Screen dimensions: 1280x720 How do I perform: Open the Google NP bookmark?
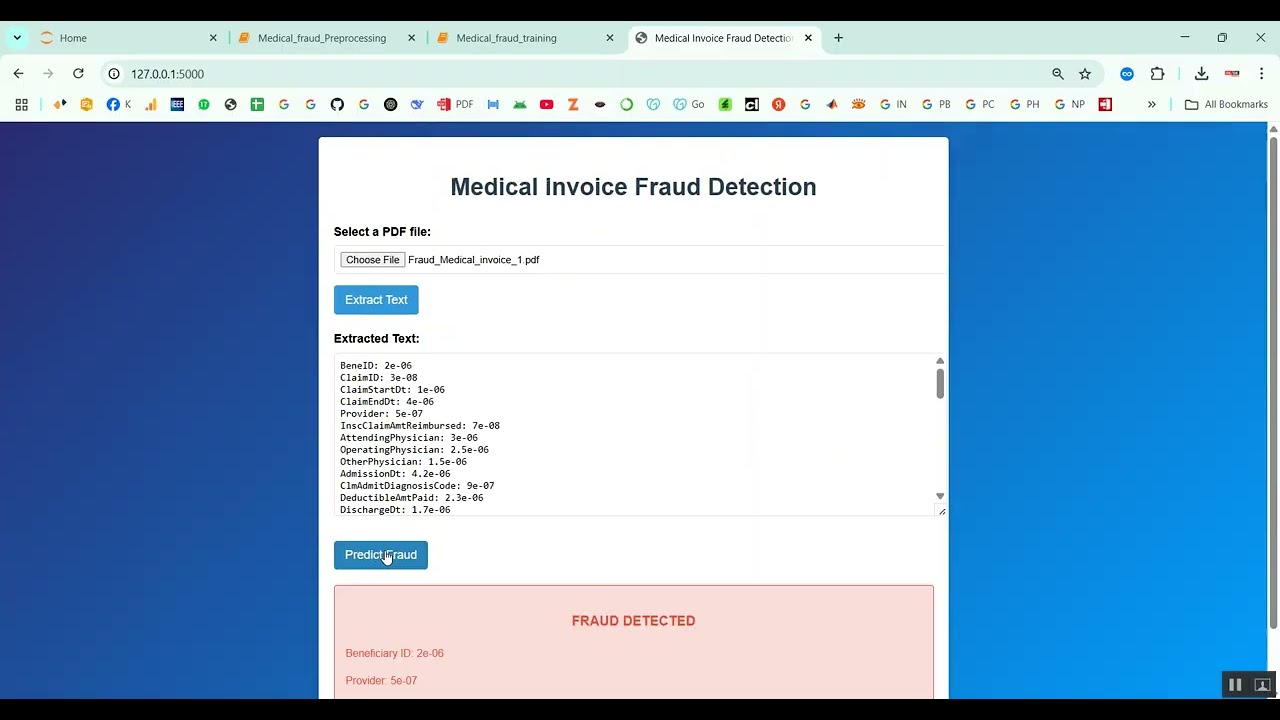coord(1069,104)
